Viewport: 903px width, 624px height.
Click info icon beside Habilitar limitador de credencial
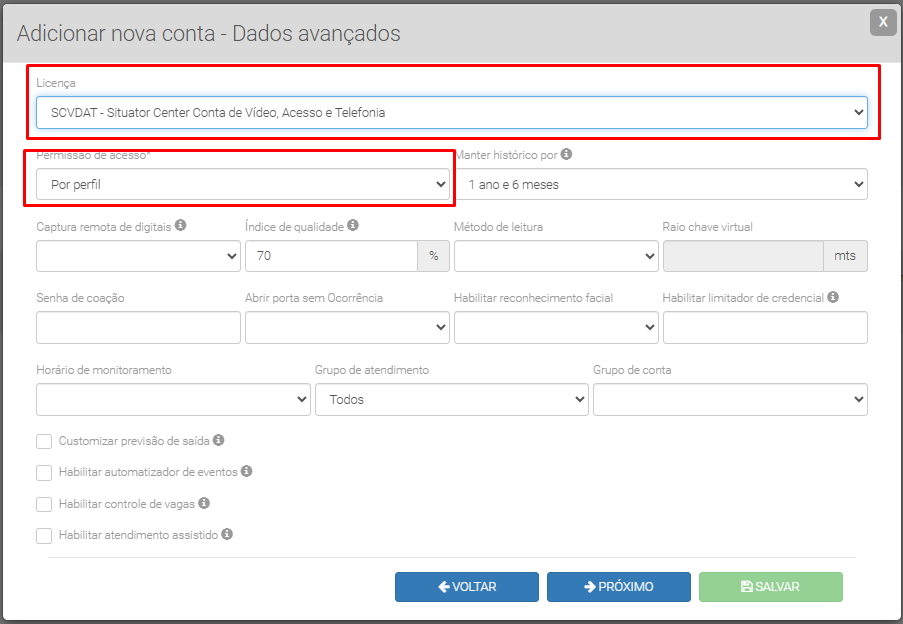[x=833, y=297]
